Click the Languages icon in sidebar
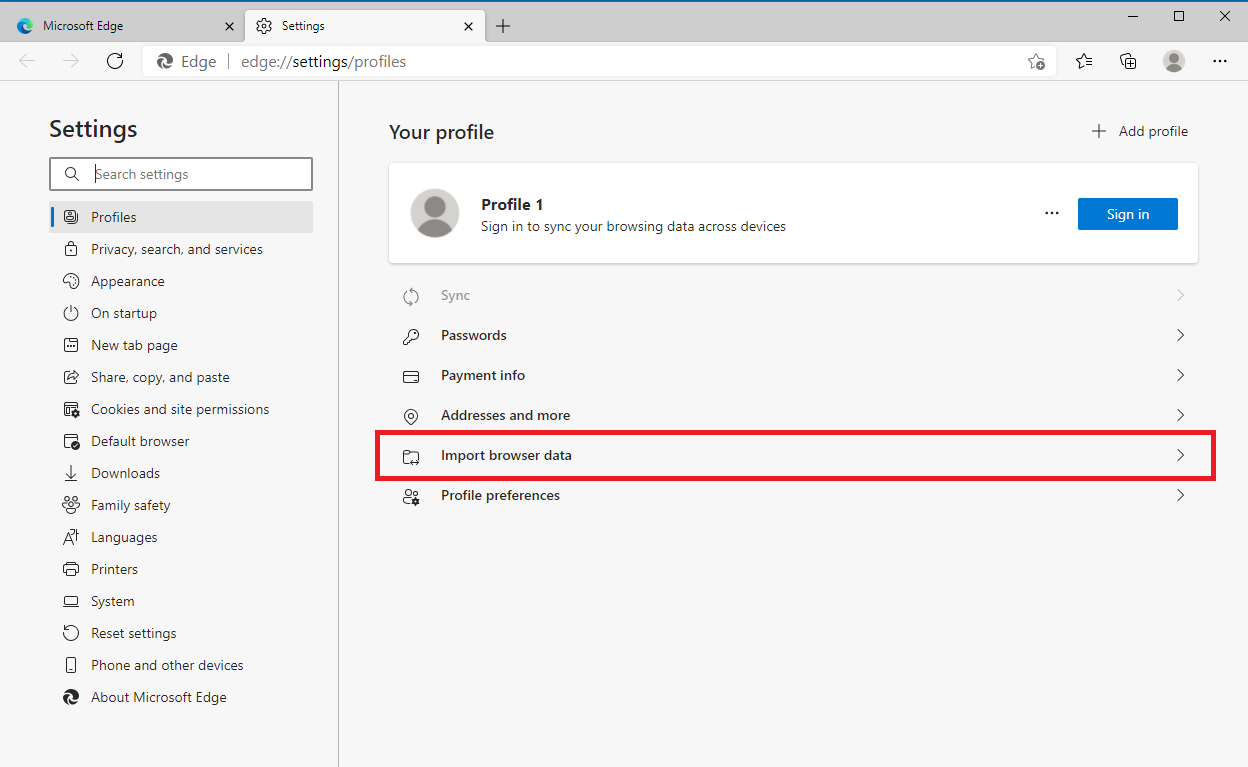 tap(71, 537)
